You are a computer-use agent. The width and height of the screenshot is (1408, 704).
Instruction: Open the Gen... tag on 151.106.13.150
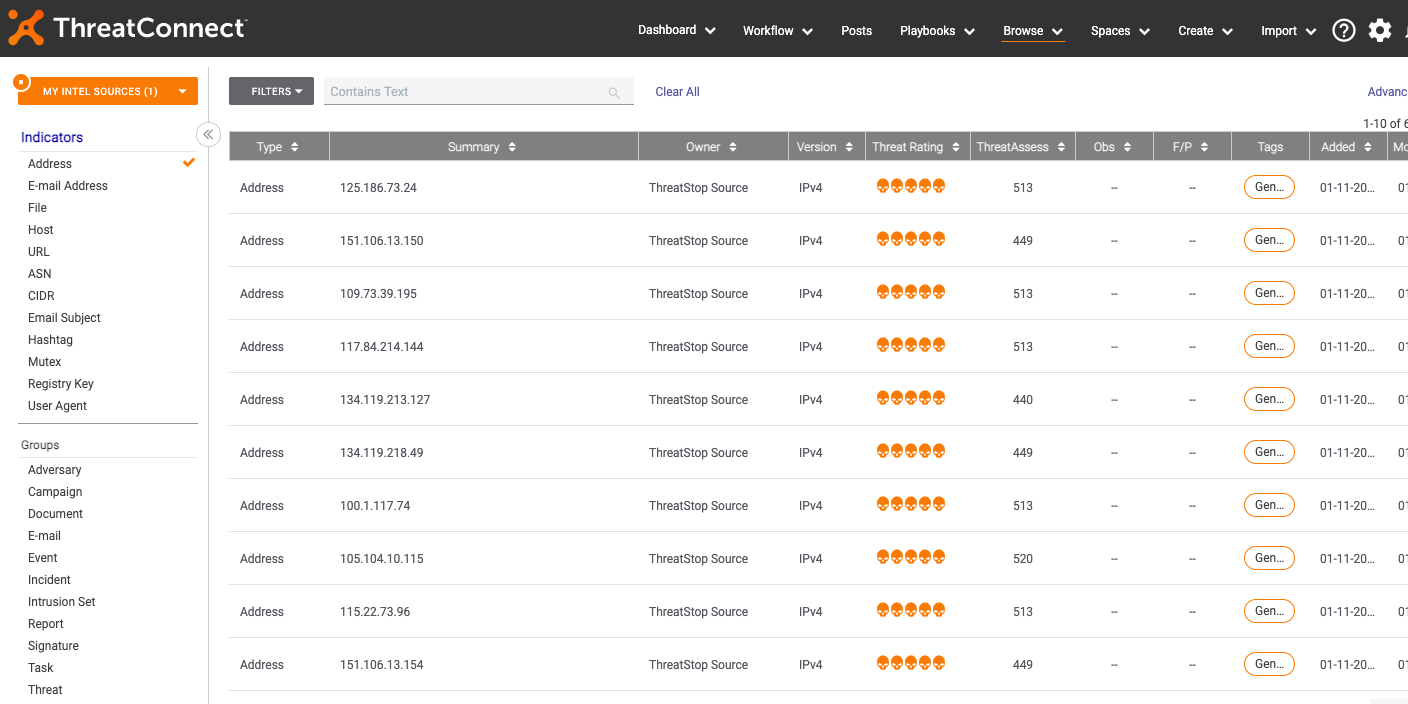1269,240
